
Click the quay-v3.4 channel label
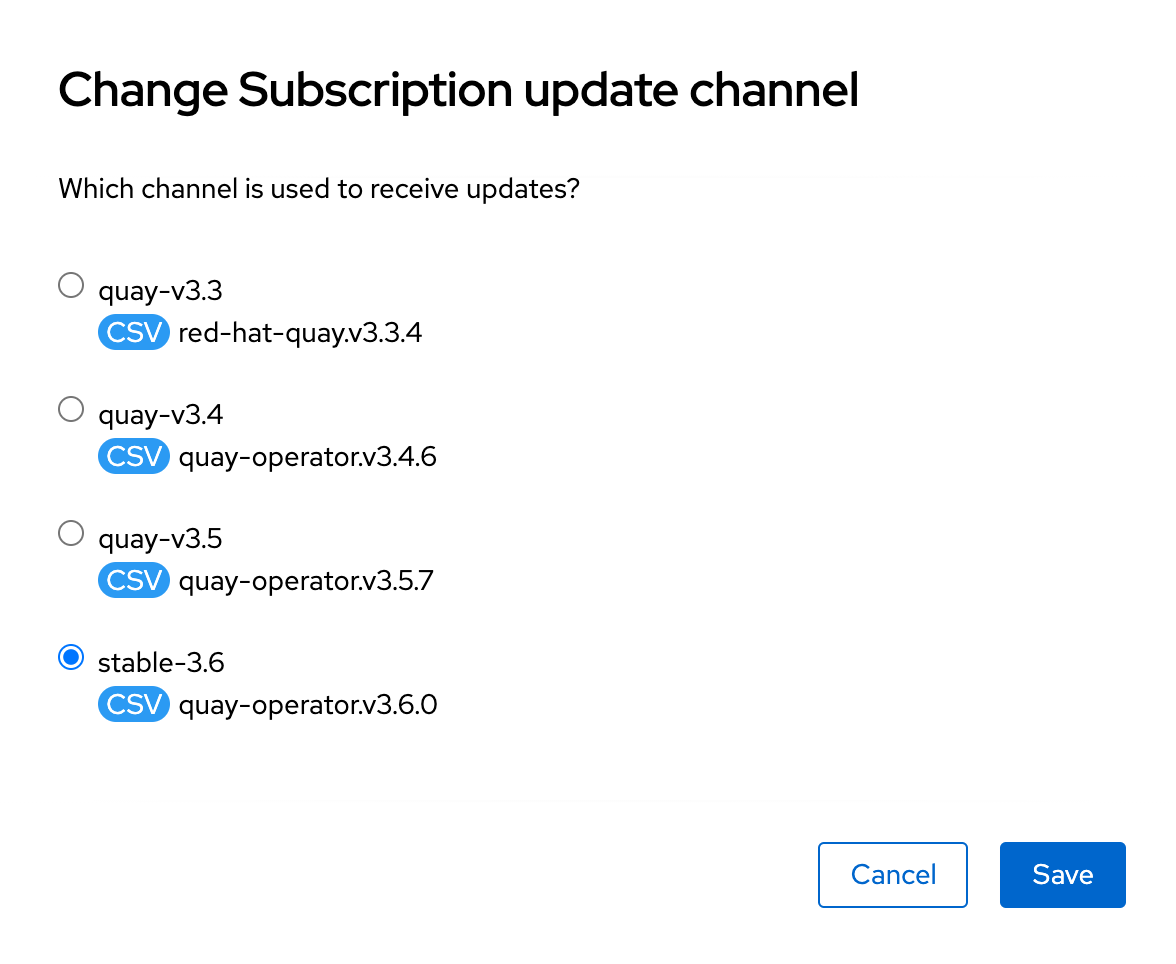click(160, 415)
